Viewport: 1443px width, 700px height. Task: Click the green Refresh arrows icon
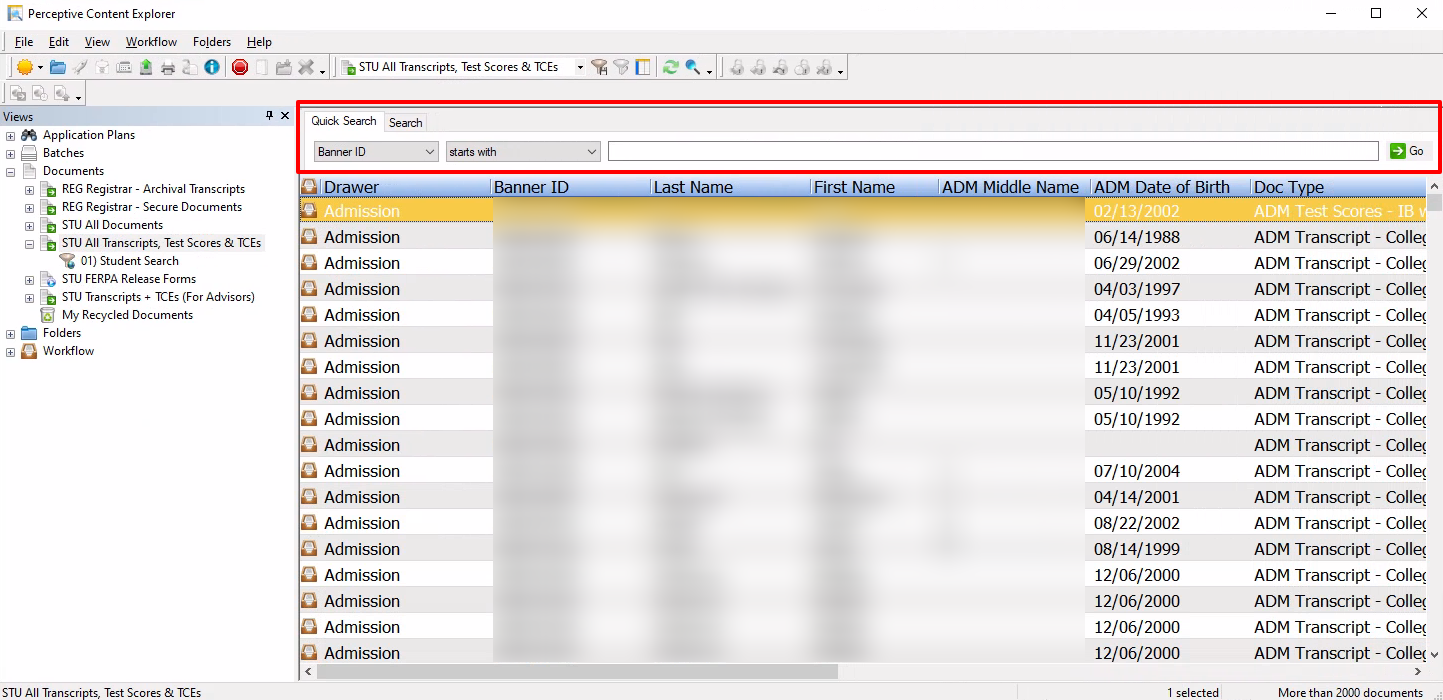tap(671, 67)
